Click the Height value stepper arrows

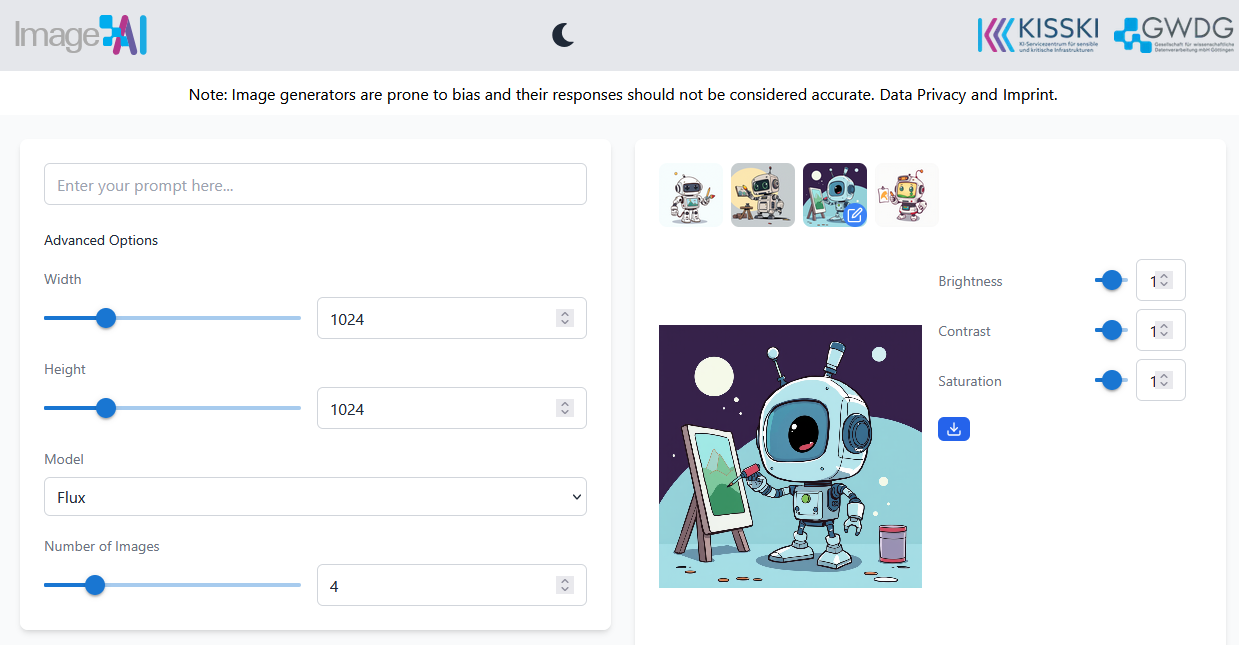[565, 408]
